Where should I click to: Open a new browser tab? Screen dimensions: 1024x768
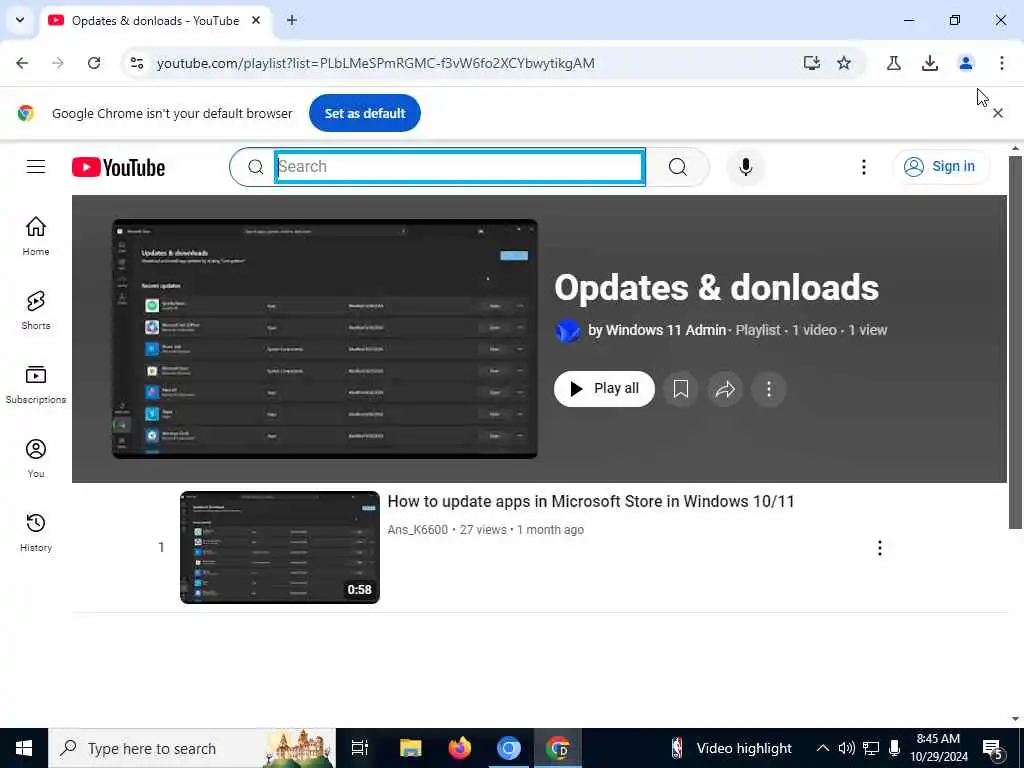292,20
